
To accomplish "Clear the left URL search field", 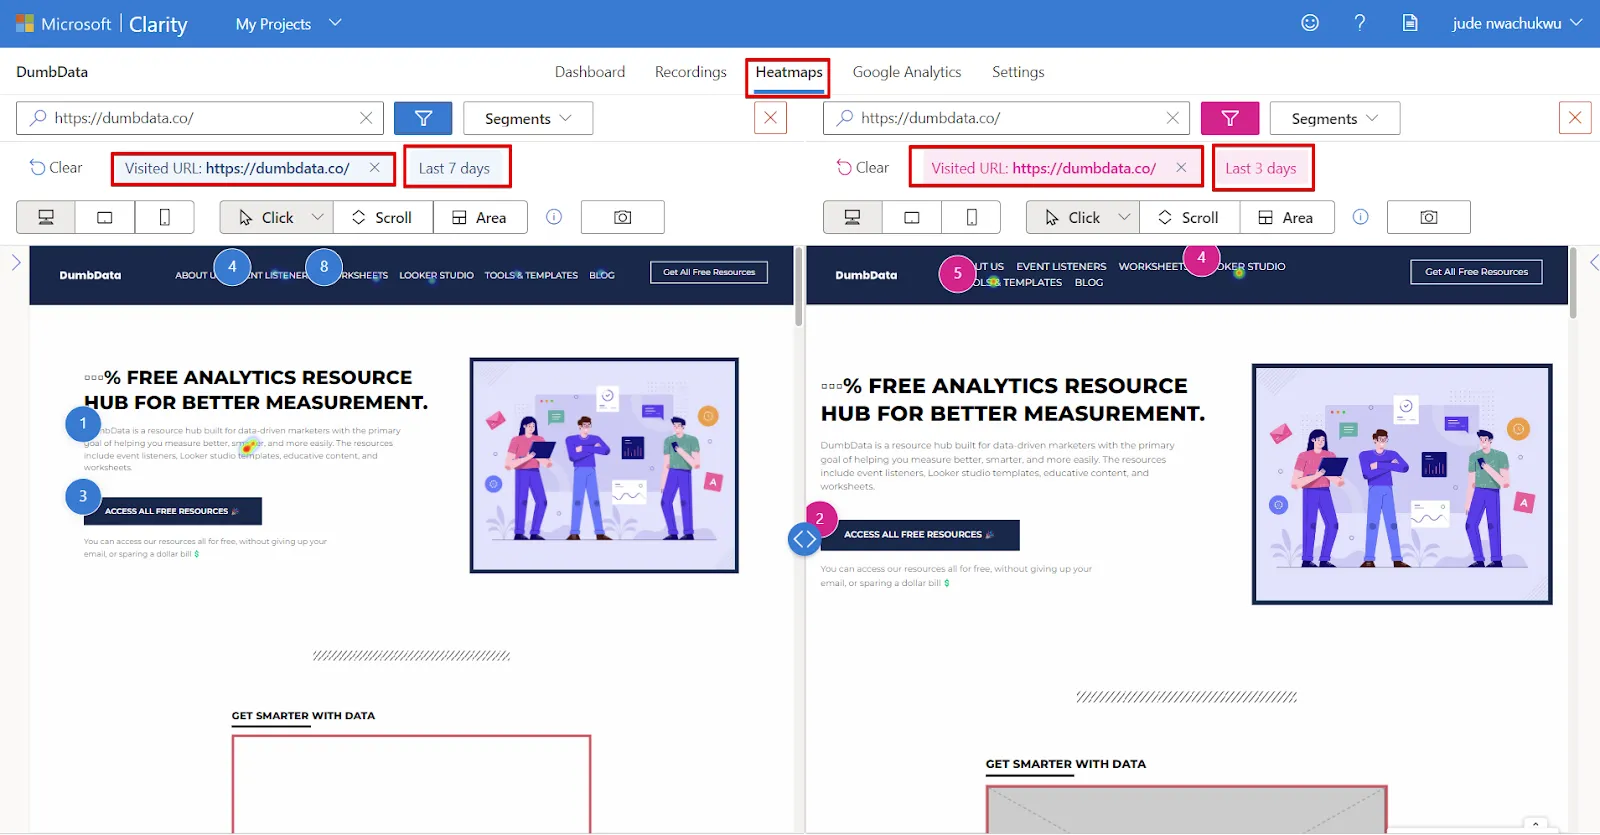I will click(x=366, y=118).
